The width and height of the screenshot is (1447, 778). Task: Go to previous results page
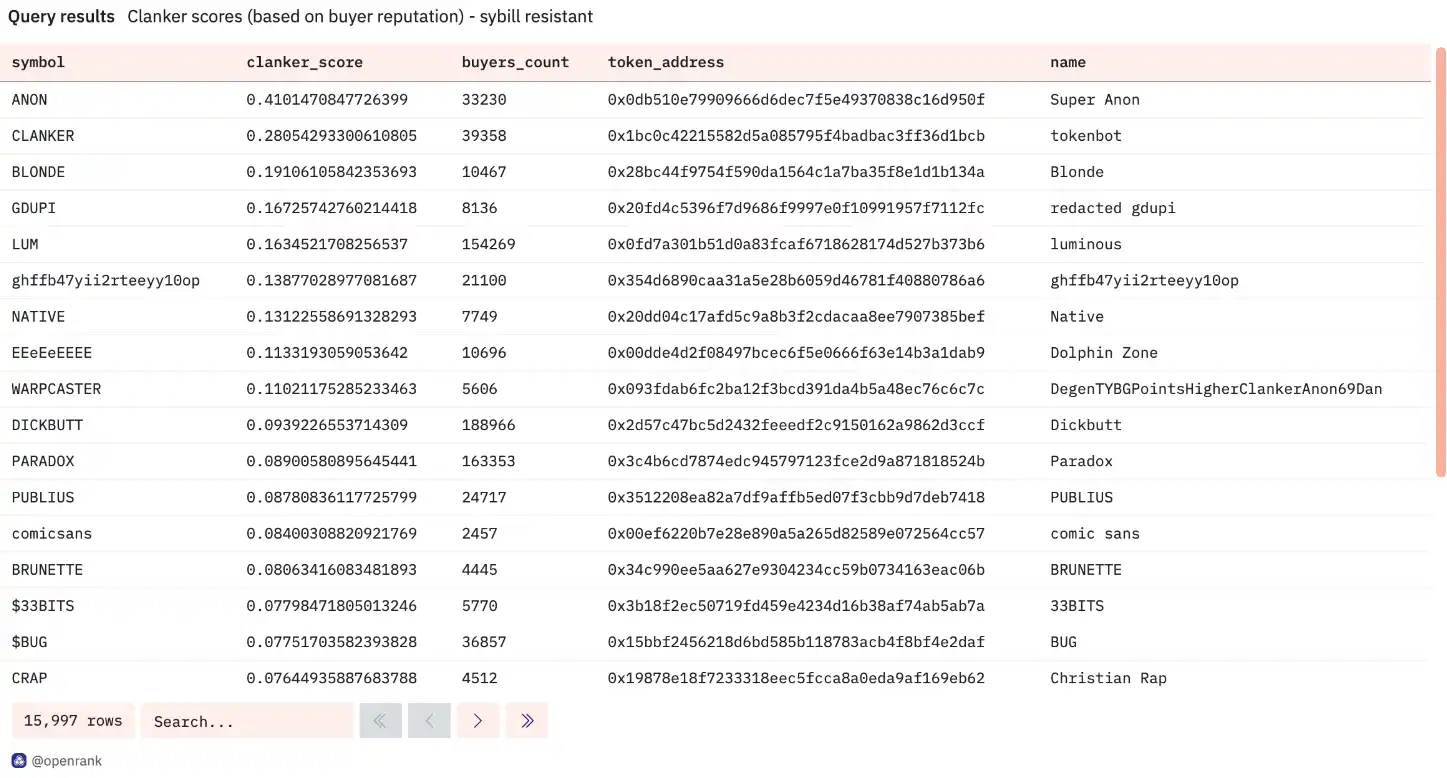tap(429, 721)
